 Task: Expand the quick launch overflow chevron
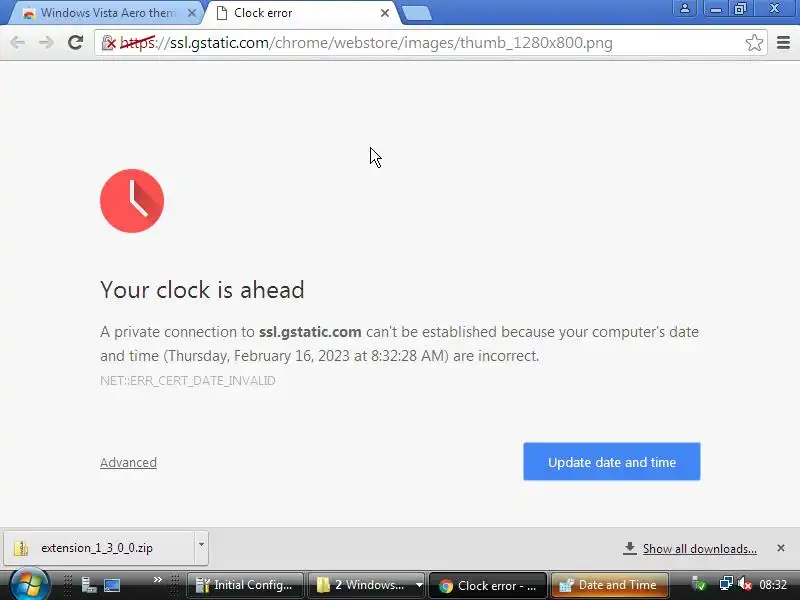click(158, 579)
